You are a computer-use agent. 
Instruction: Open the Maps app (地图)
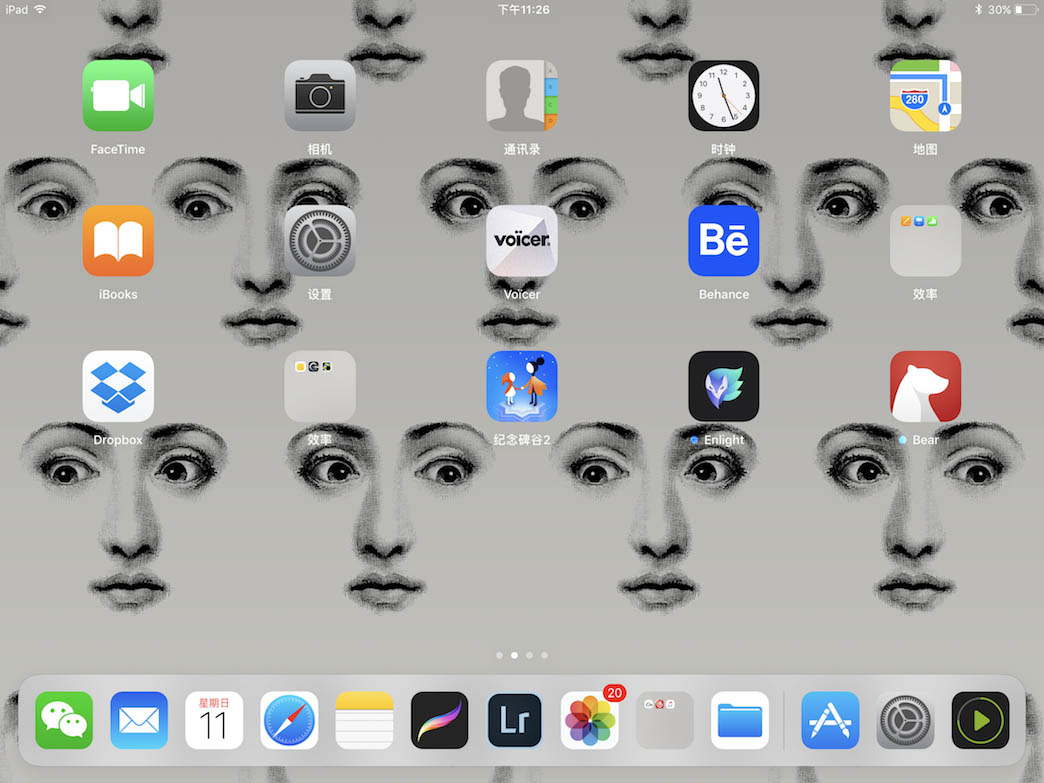tap(925, 96)
